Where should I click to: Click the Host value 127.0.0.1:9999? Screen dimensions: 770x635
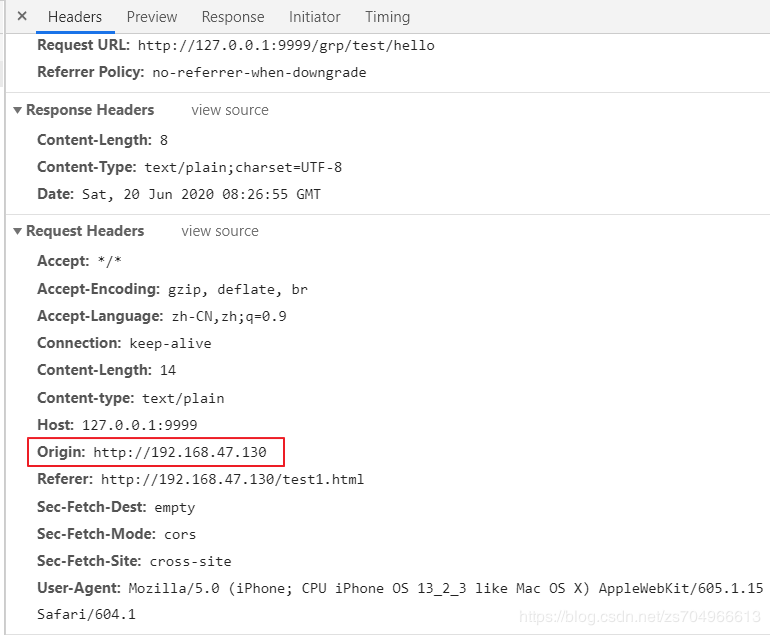pyautogui.click(x=139, y=425)
